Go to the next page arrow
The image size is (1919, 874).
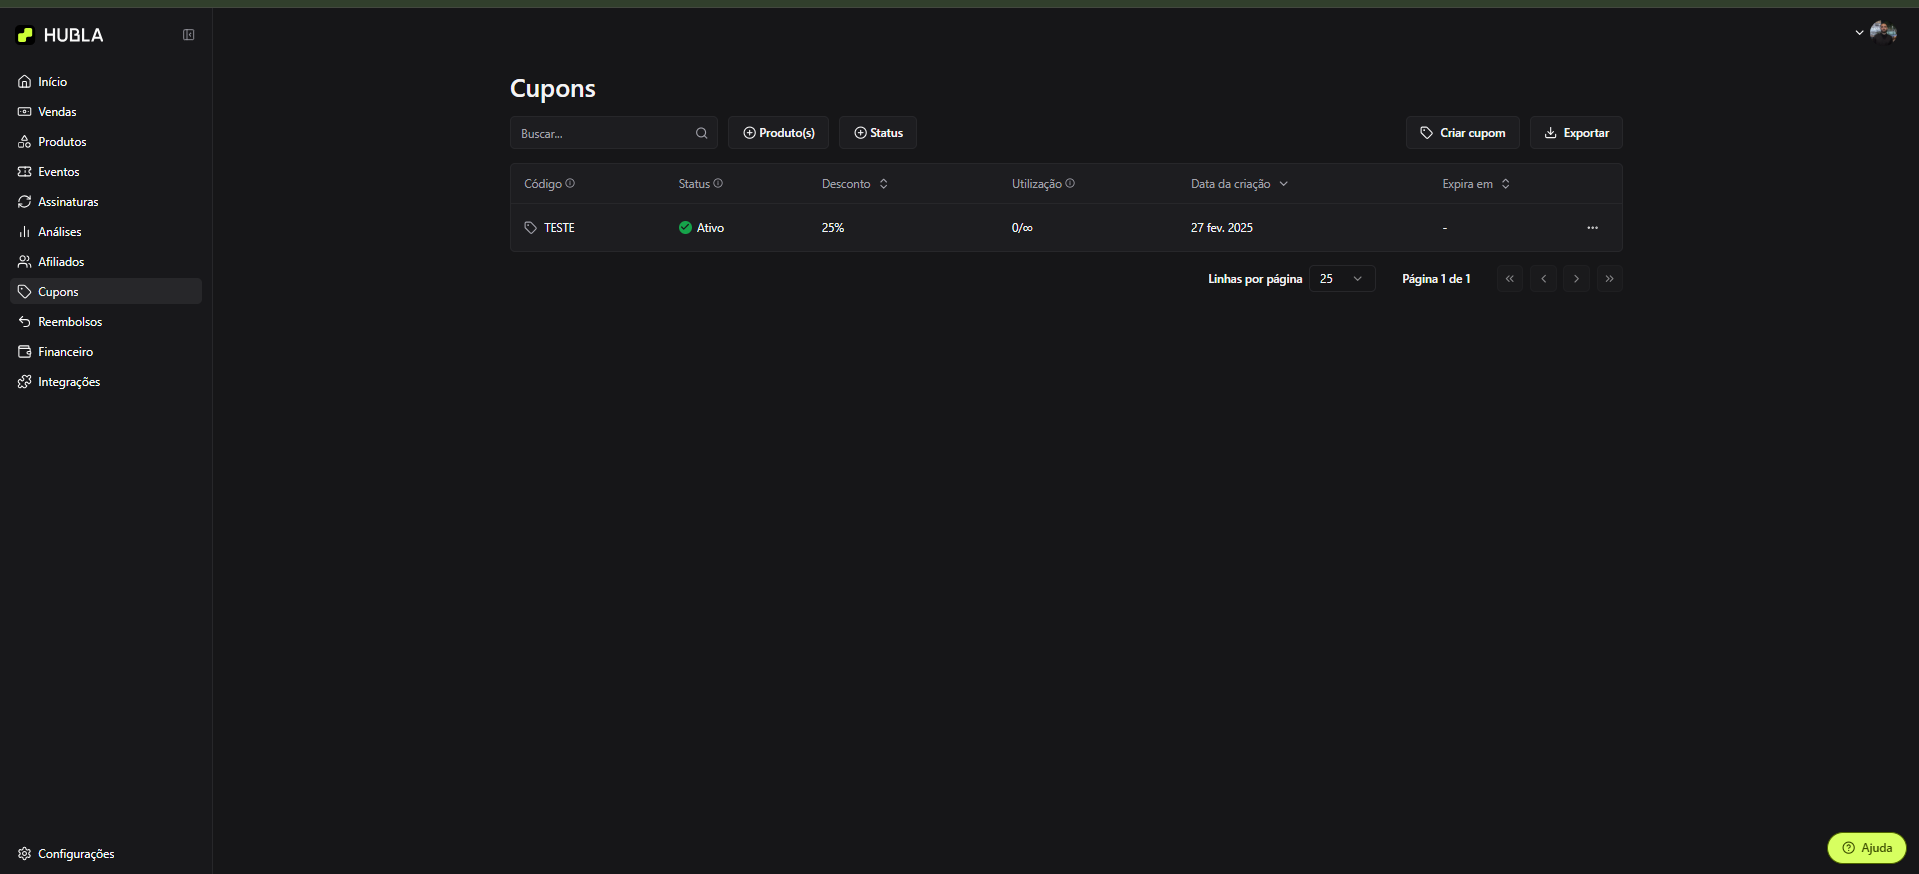pyautogui.click(x=1576, y=279)
